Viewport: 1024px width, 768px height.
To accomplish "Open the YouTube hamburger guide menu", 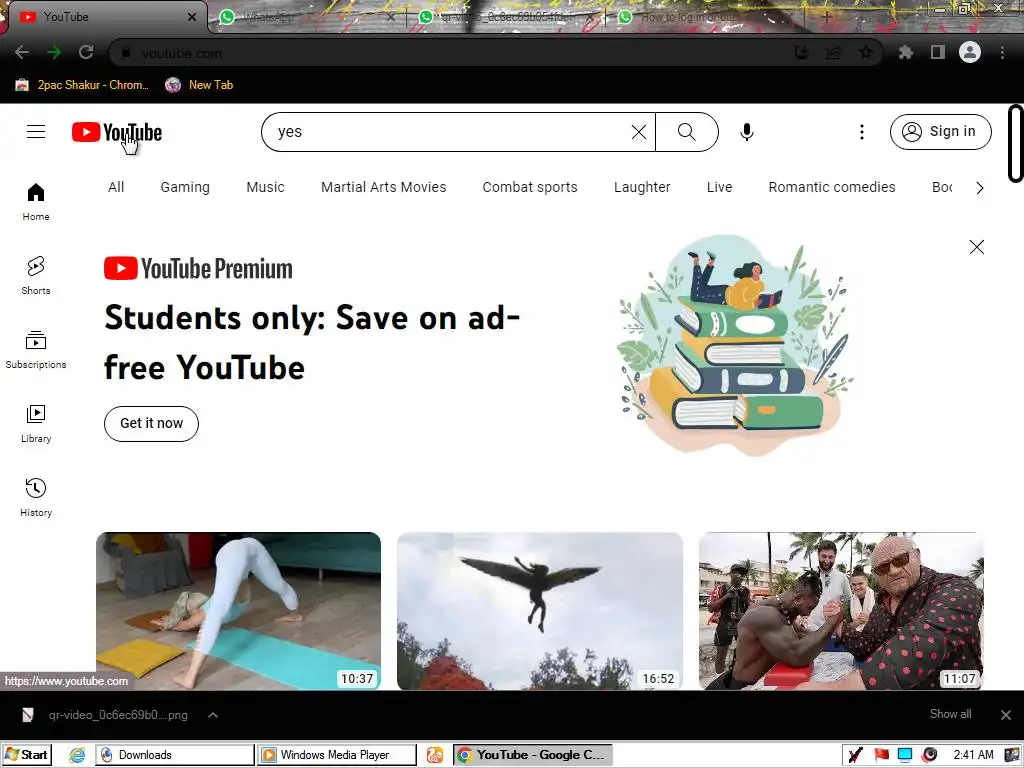I will click(x=36, y=132).
